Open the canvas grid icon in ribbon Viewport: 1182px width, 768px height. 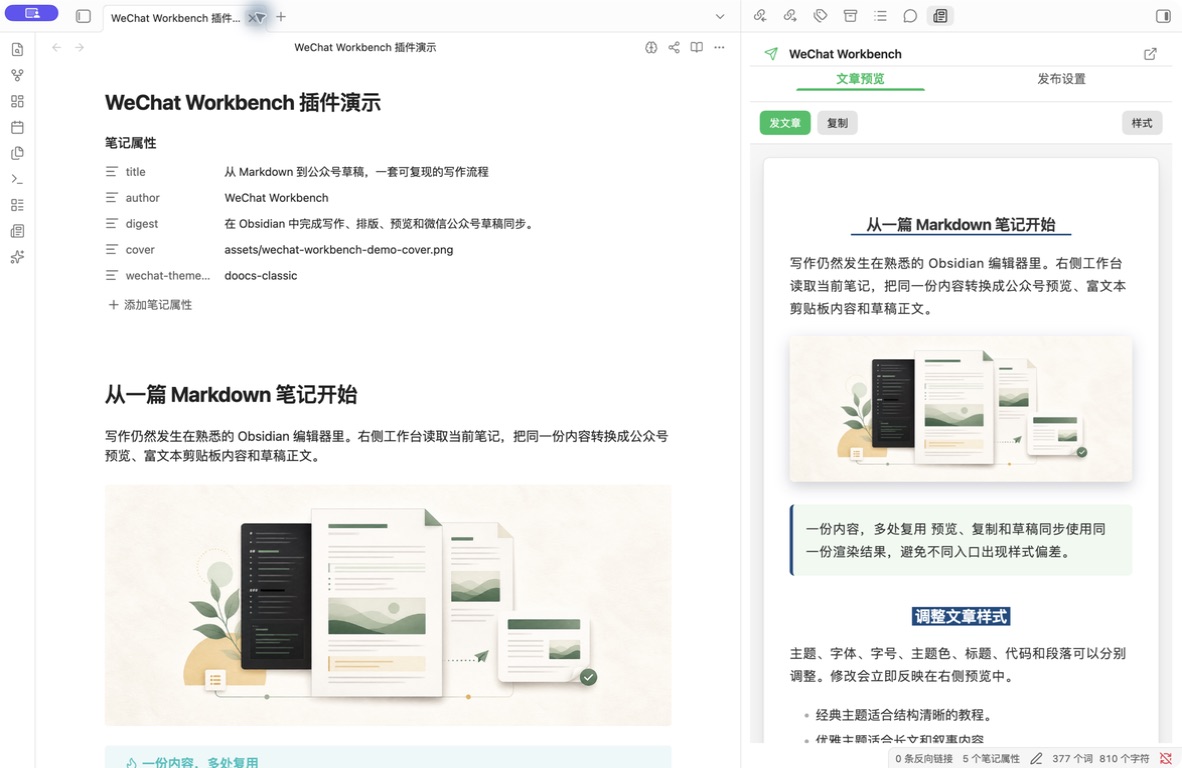tap(17, 101)
